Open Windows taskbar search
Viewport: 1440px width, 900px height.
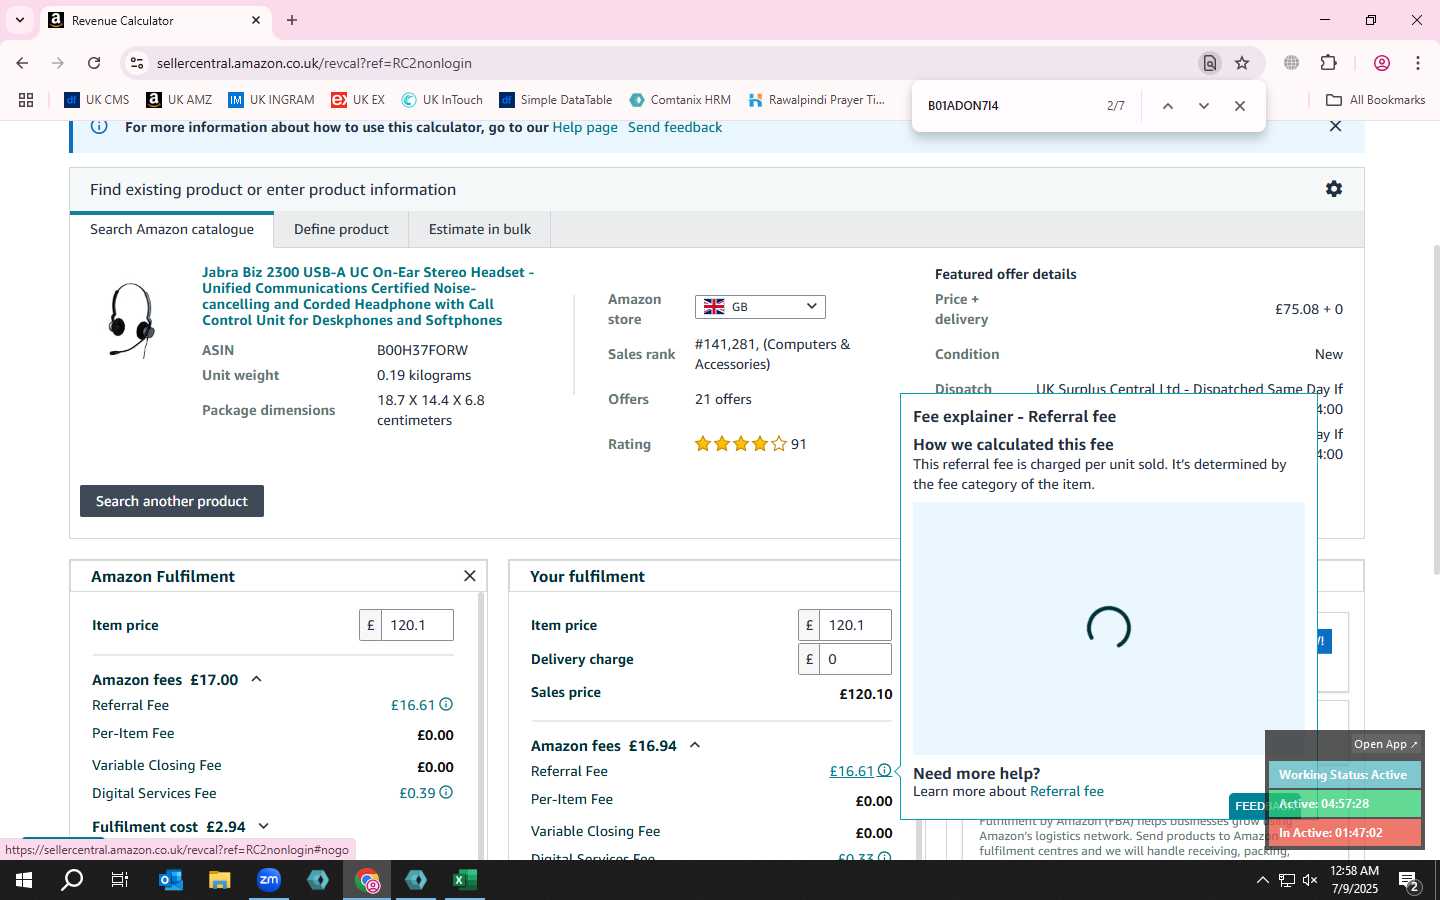[x=72, y=880]
